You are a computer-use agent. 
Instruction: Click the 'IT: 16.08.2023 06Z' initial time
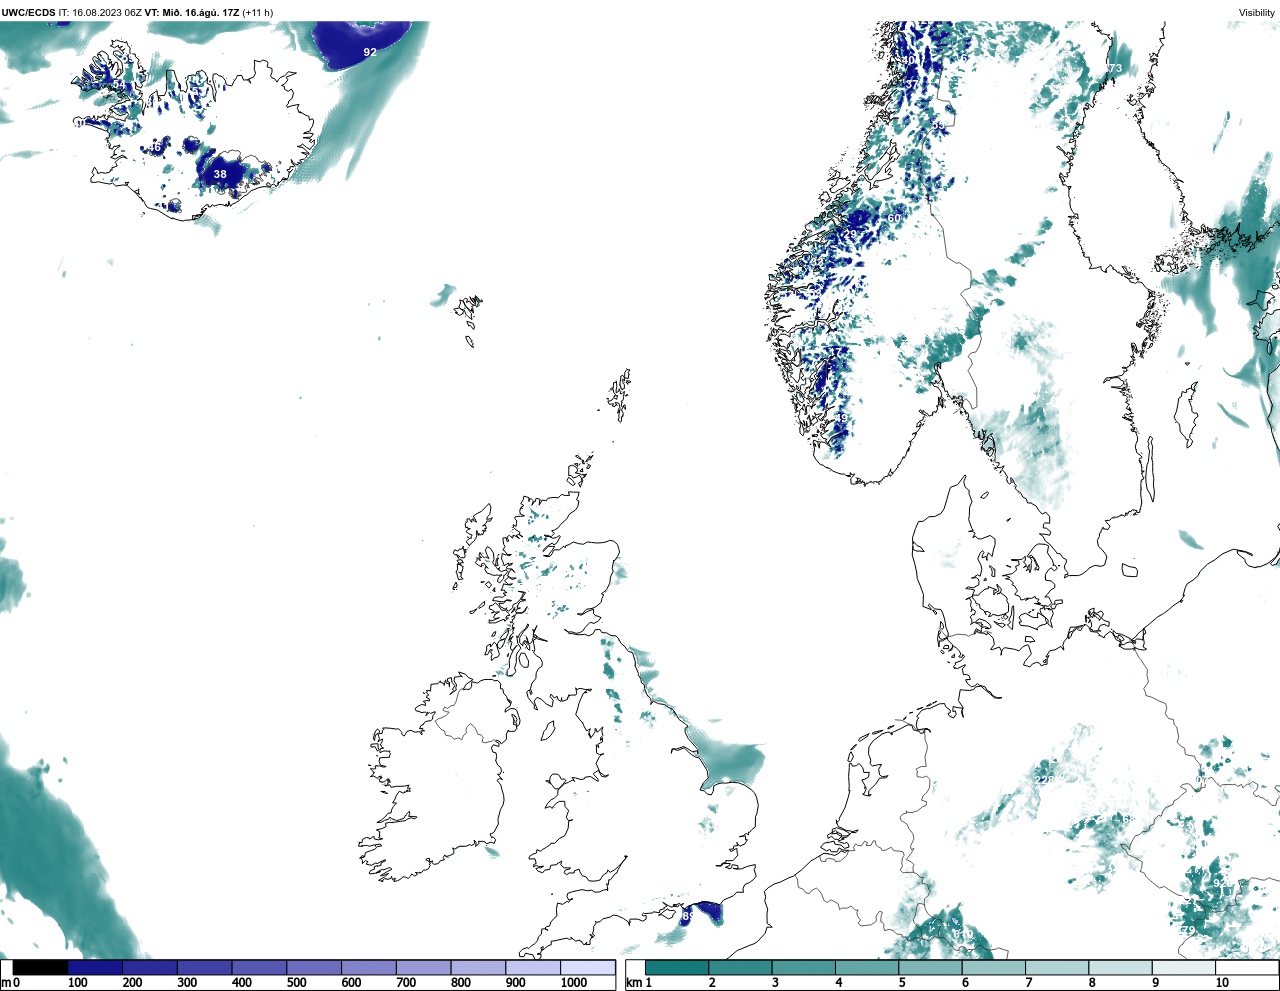[x=100, y=13]
